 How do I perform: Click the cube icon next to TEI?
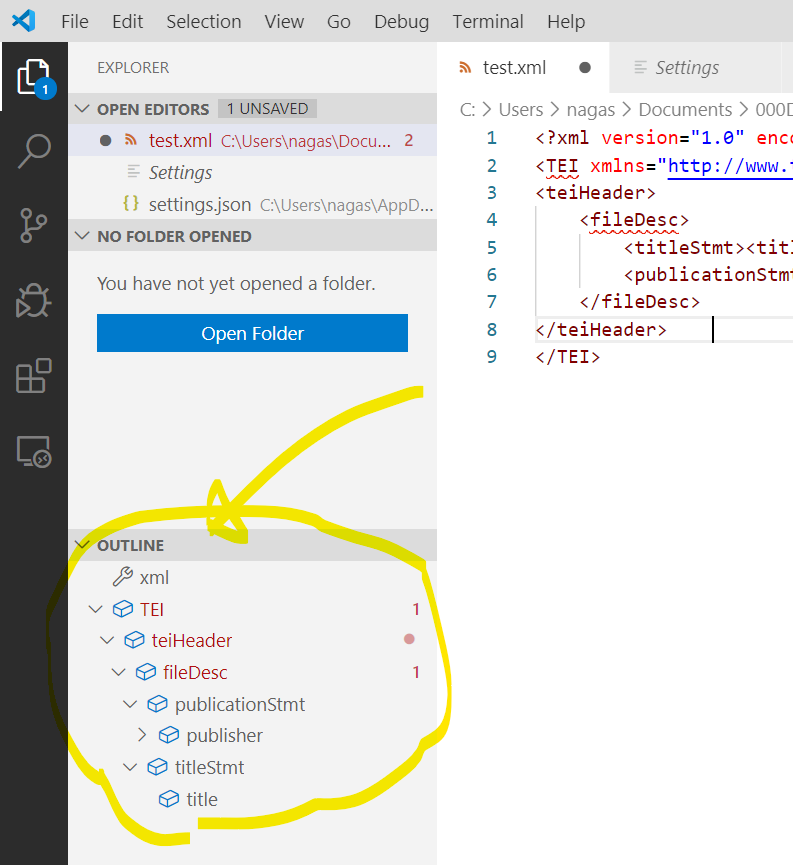click(x=123, y=609)
